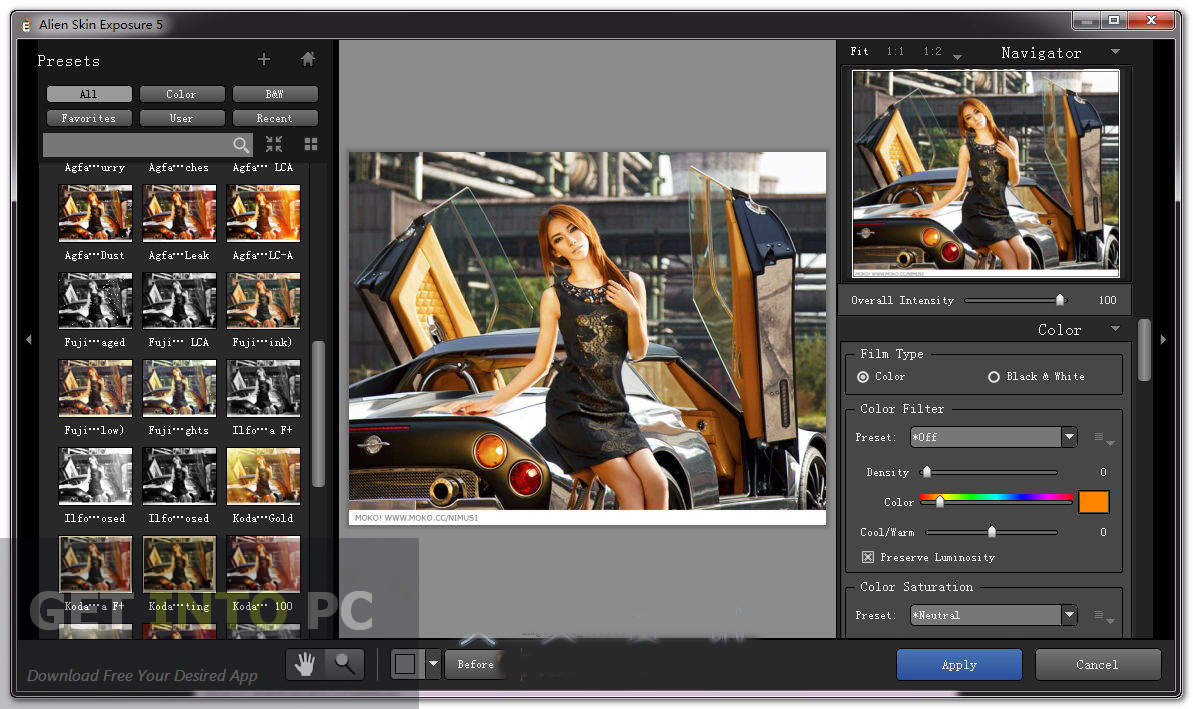1193x709 pixels.
Task: Open the Color Filter preset options menu icon
Action: pyautogui.click(x=1103, y=438)
